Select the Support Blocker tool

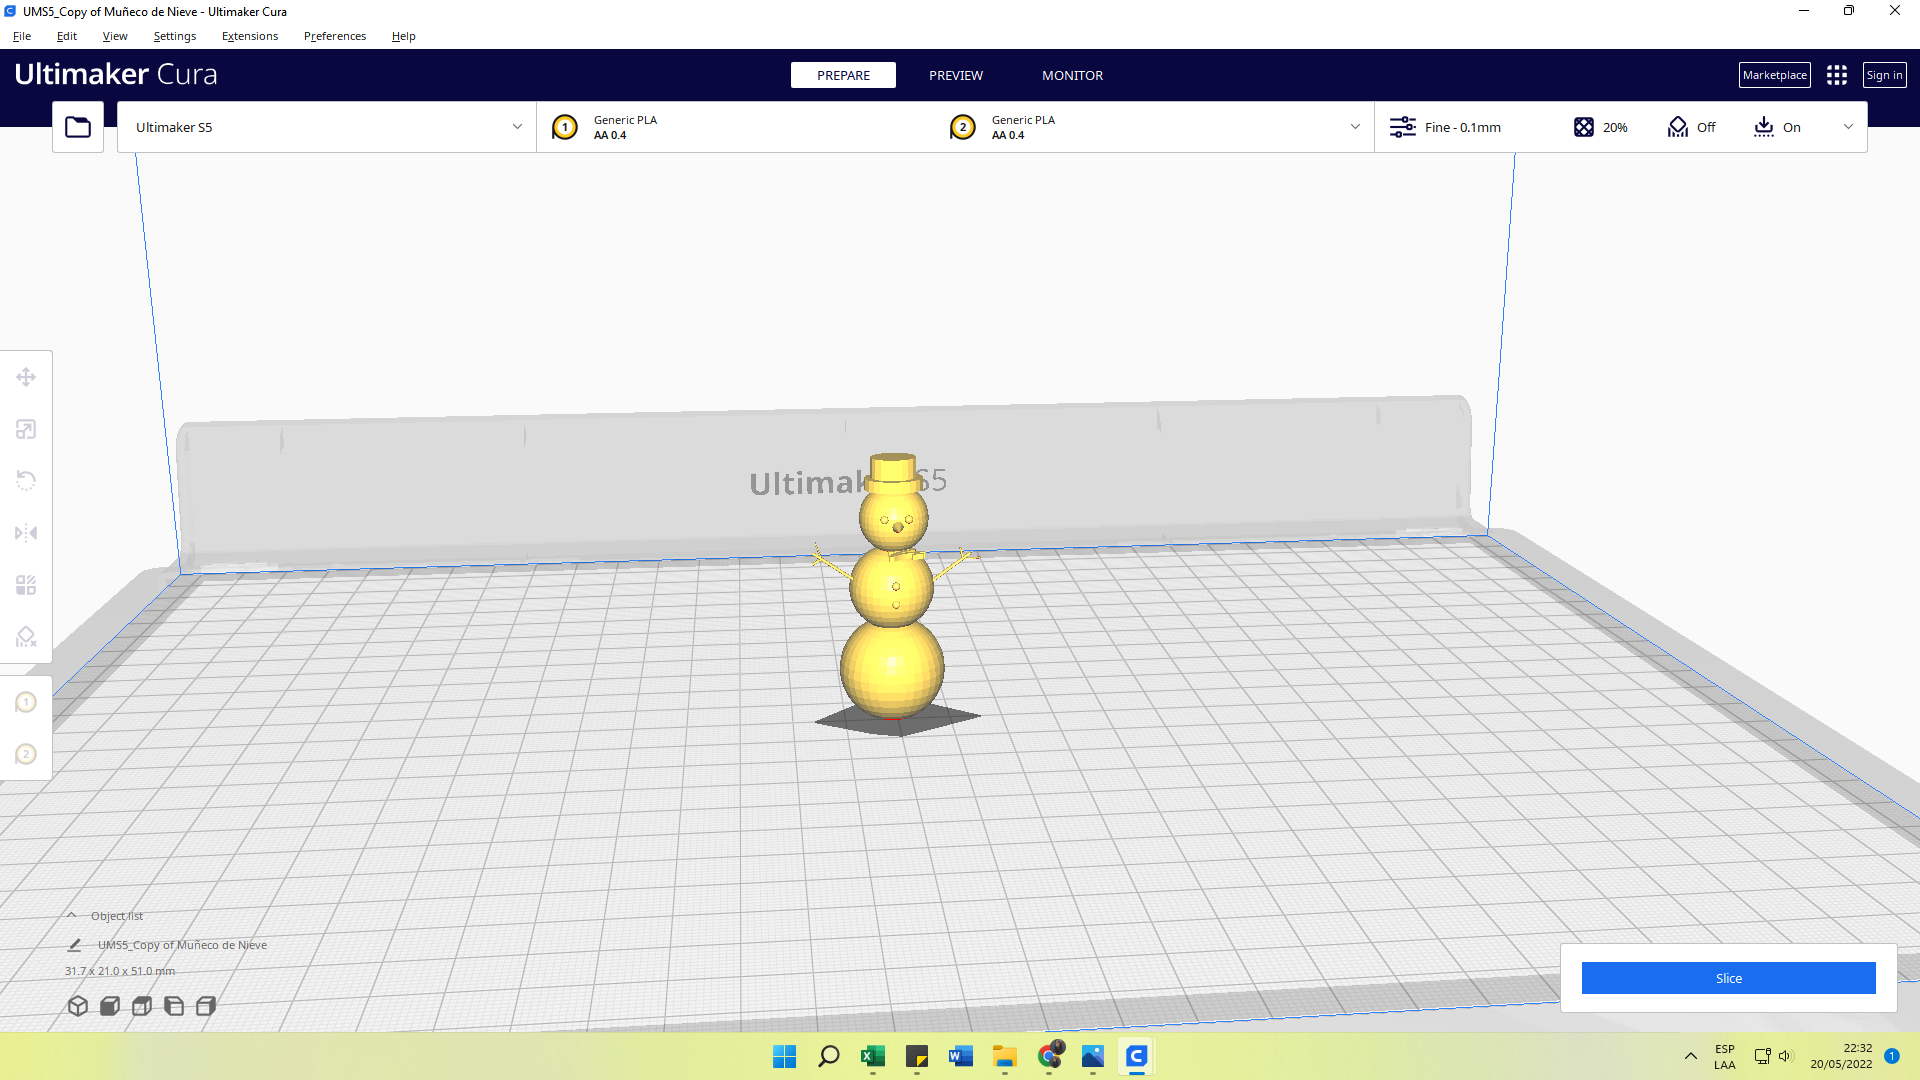26,637
